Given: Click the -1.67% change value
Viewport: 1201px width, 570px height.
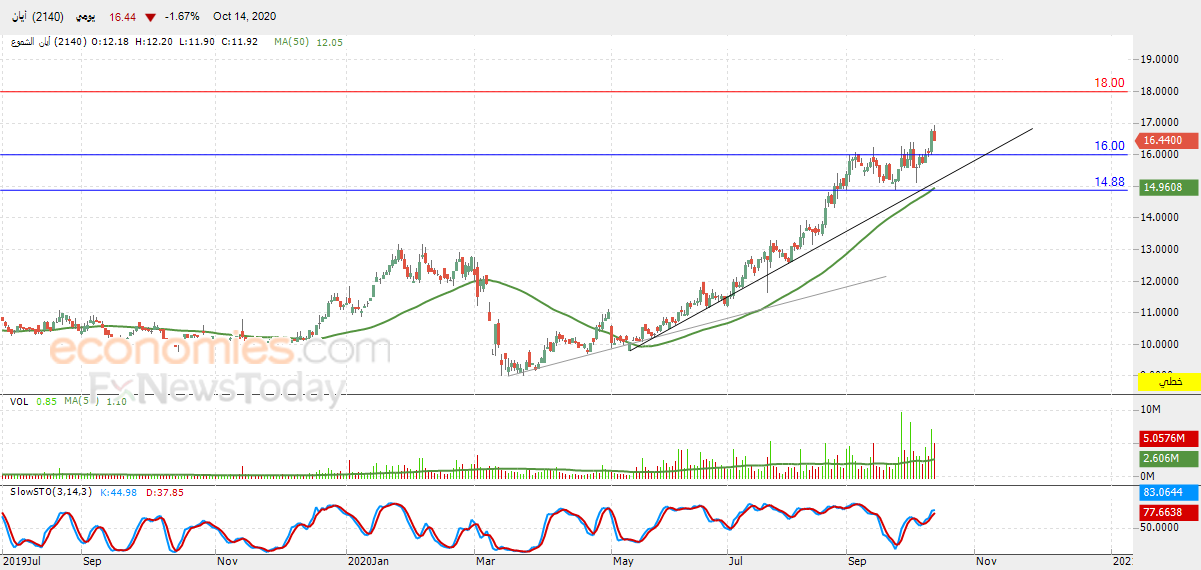Looking at the screenshot, I should (182, 17).
